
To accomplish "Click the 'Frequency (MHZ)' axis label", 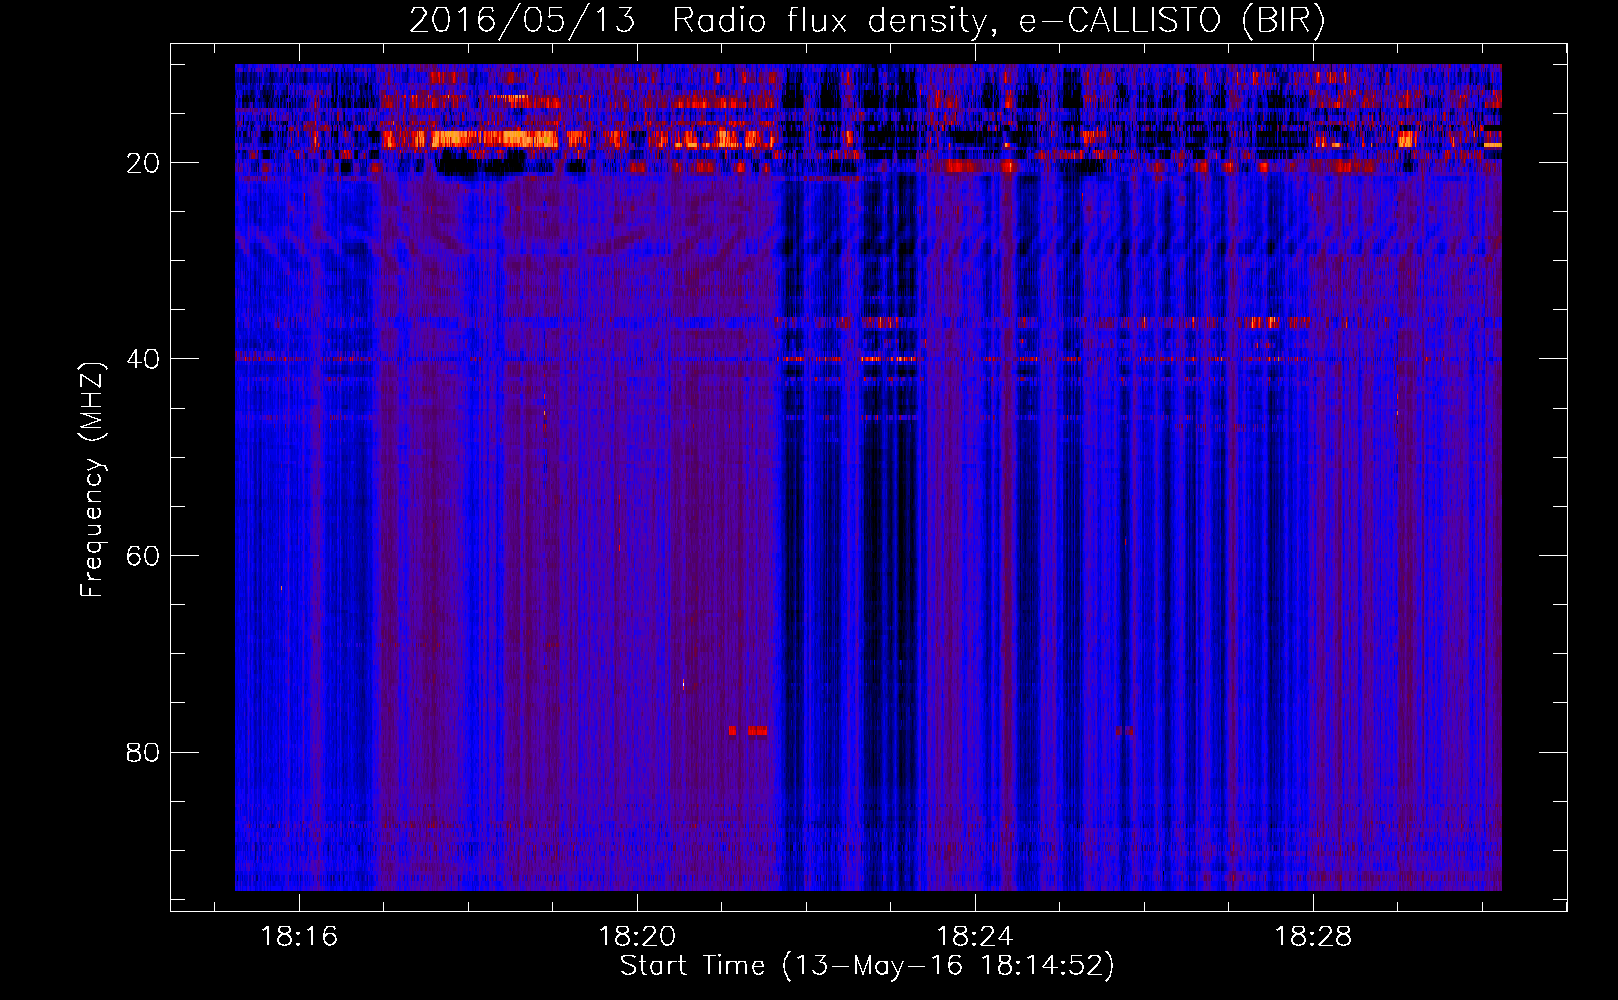I will (x=91, y=480).
